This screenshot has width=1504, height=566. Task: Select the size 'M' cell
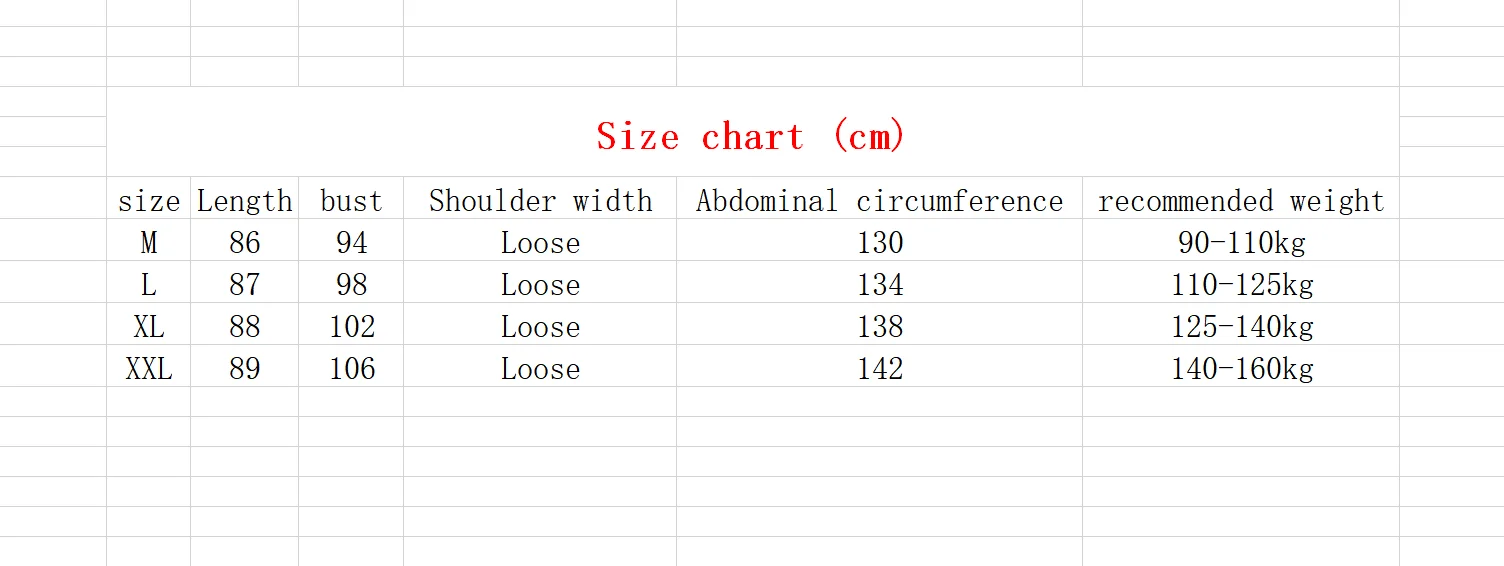(149, 240)
